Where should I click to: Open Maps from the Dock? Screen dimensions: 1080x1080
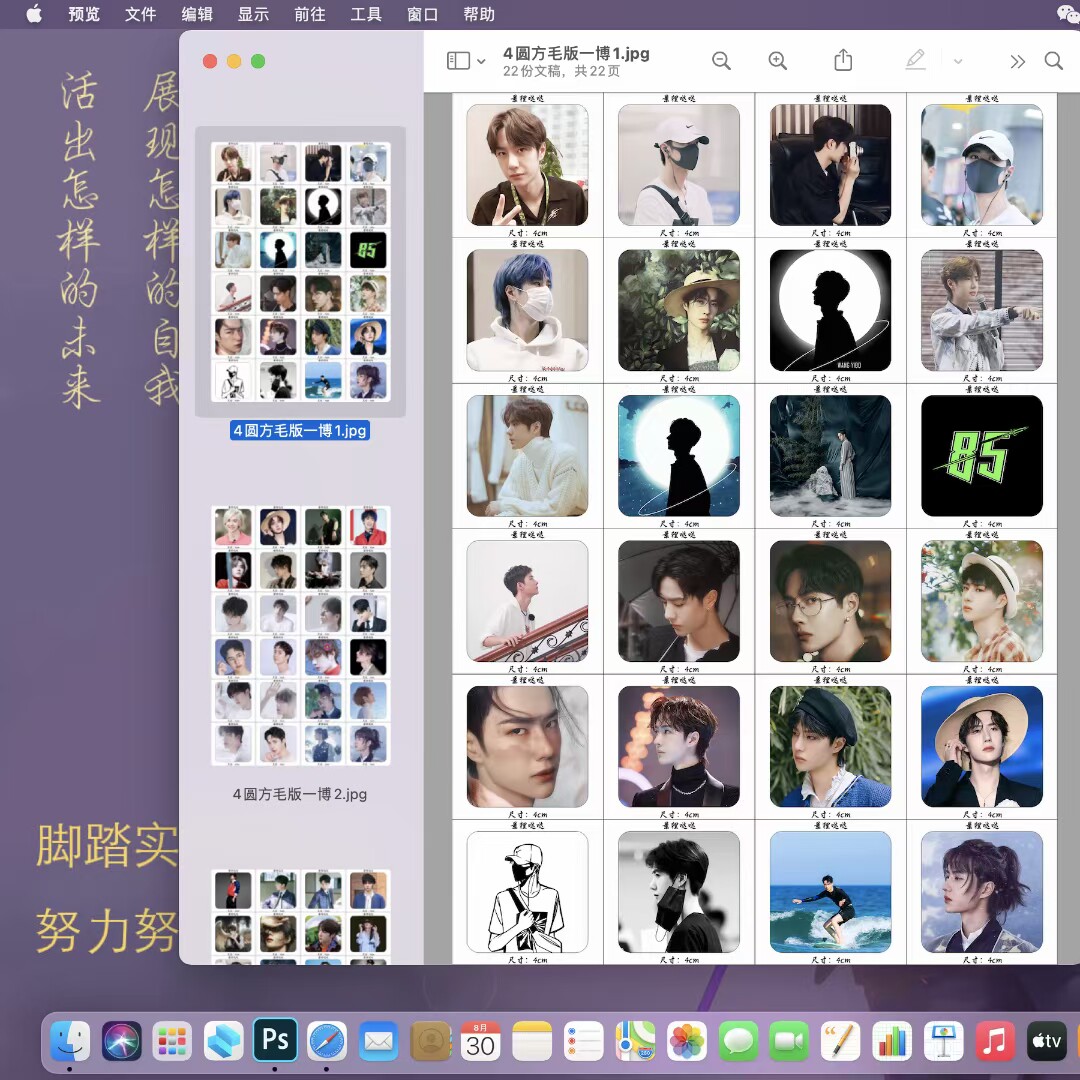(635, 1041)
